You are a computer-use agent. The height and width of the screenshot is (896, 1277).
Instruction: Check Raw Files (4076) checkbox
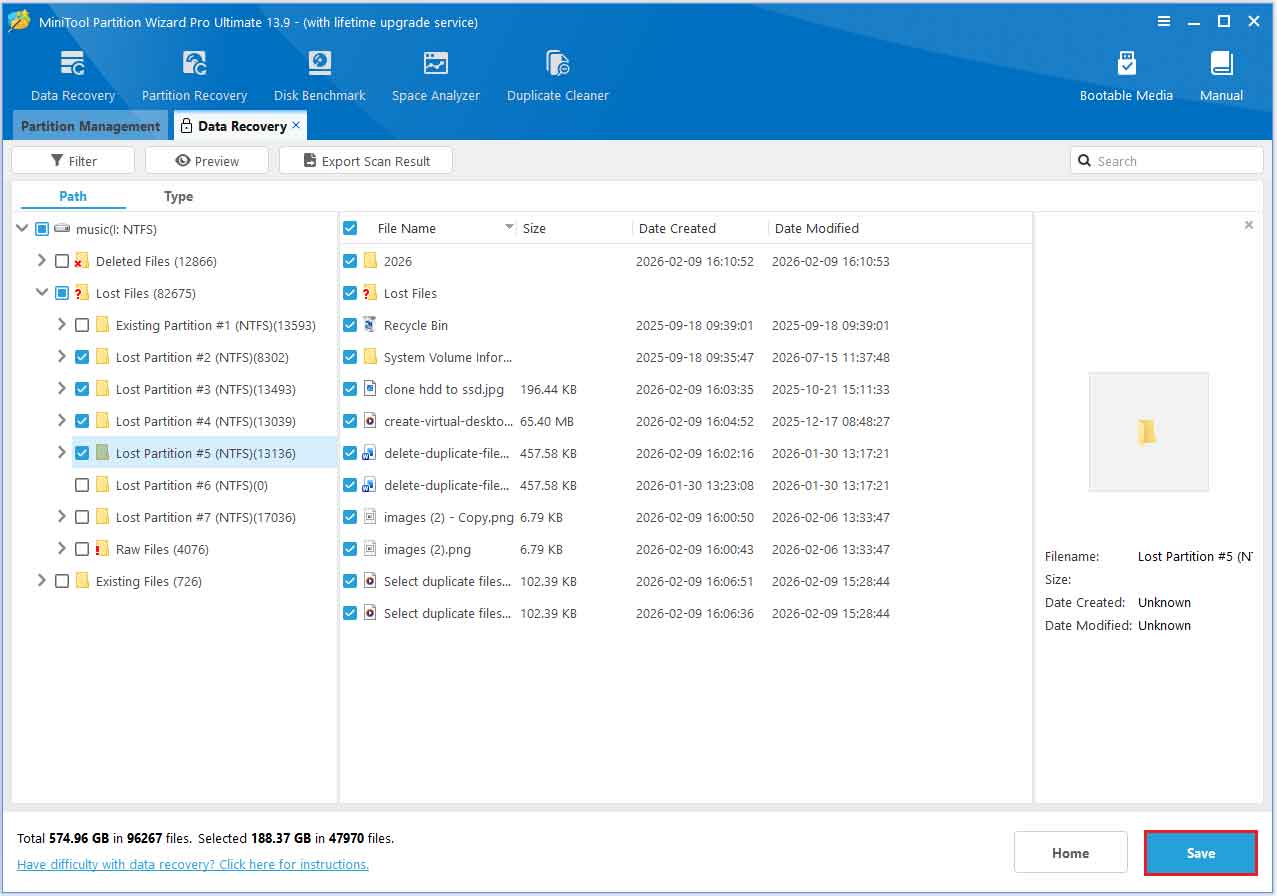(82, 549)
